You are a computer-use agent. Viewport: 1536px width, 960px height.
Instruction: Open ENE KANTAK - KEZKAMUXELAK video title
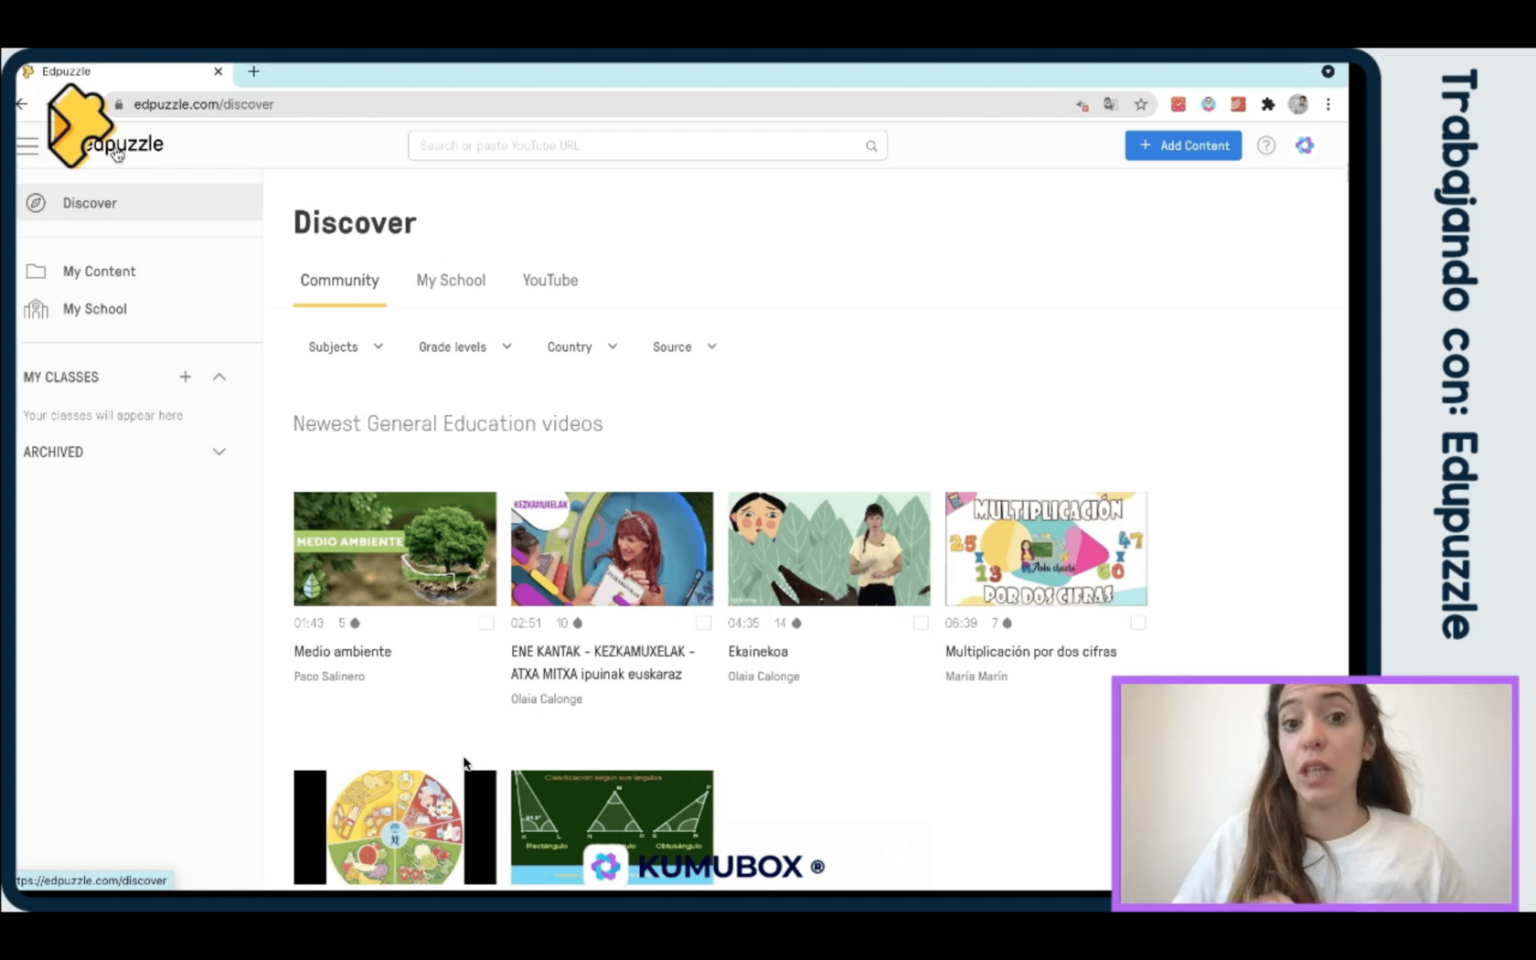(x=603, y=663)
